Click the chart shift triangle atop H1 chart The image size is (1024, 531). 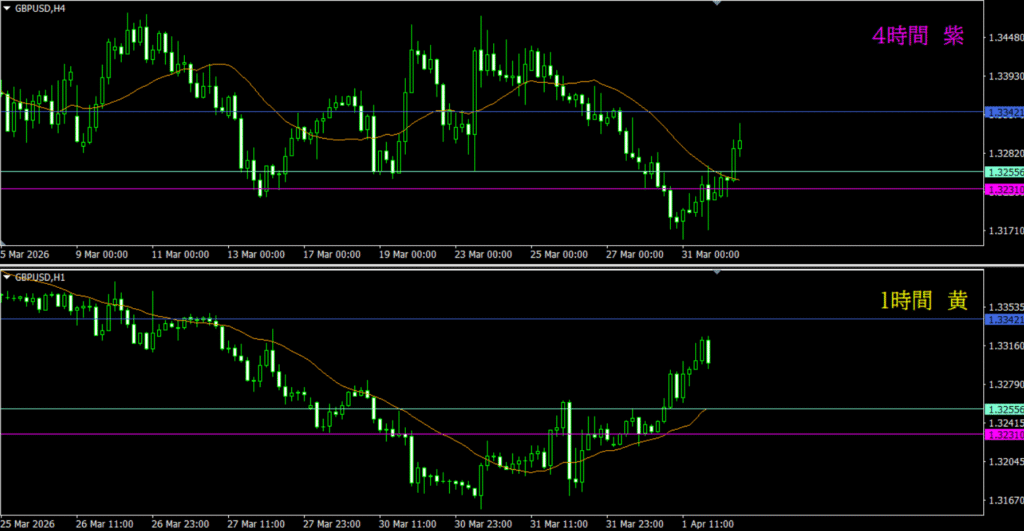(x=717, y=273)
